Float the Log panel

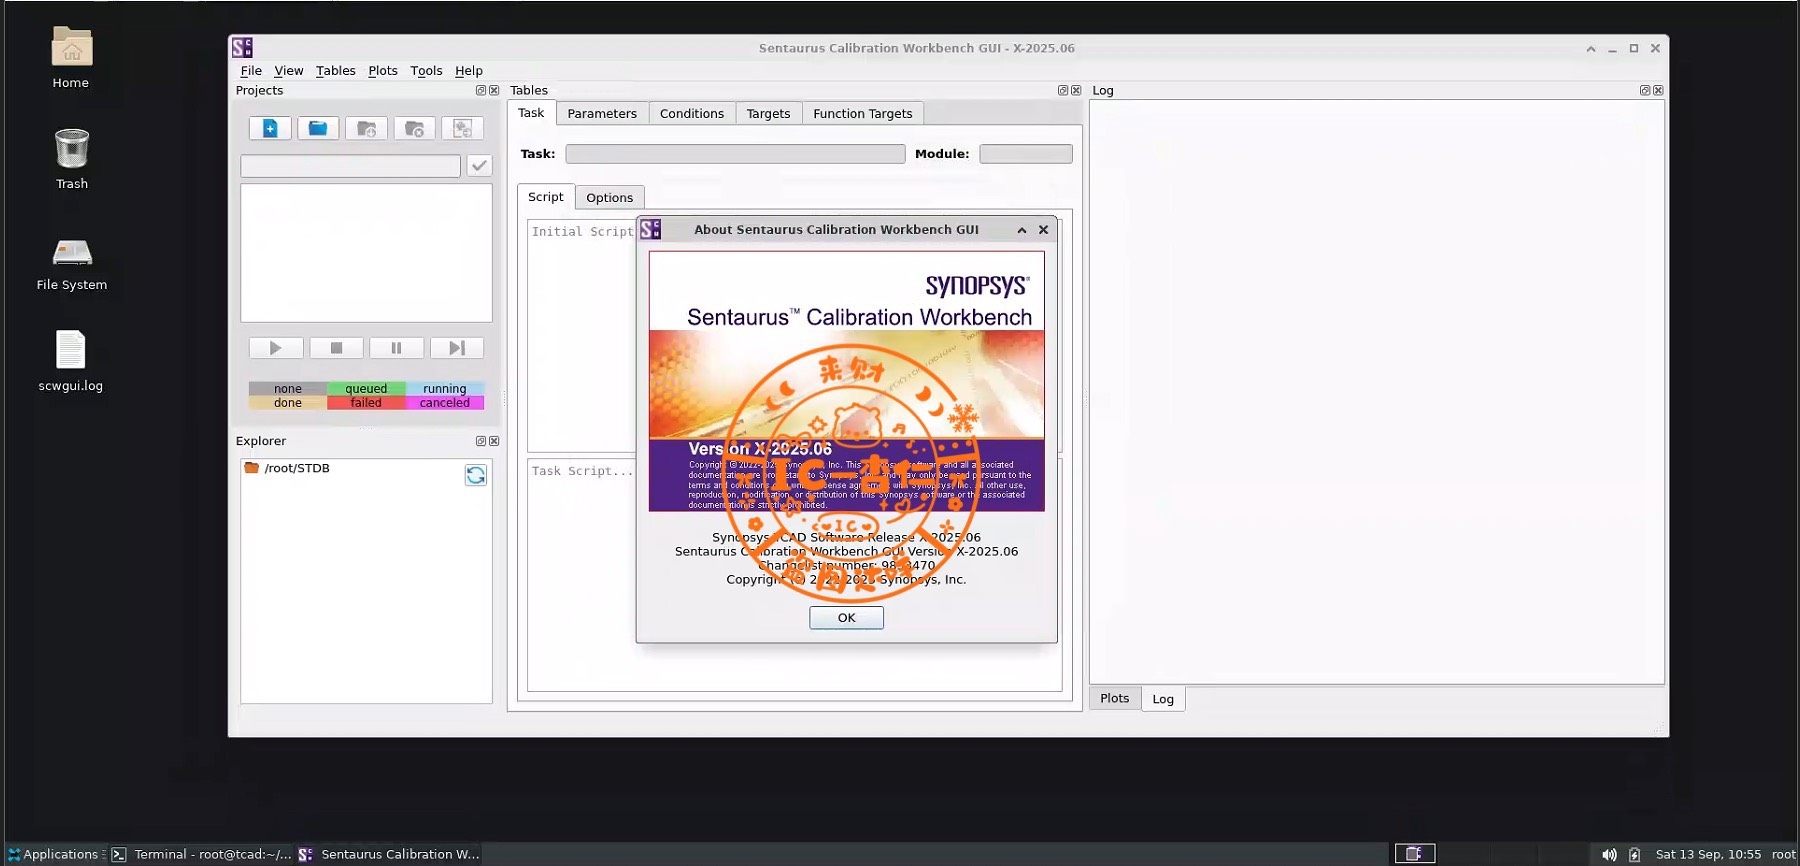[1645, 90]
